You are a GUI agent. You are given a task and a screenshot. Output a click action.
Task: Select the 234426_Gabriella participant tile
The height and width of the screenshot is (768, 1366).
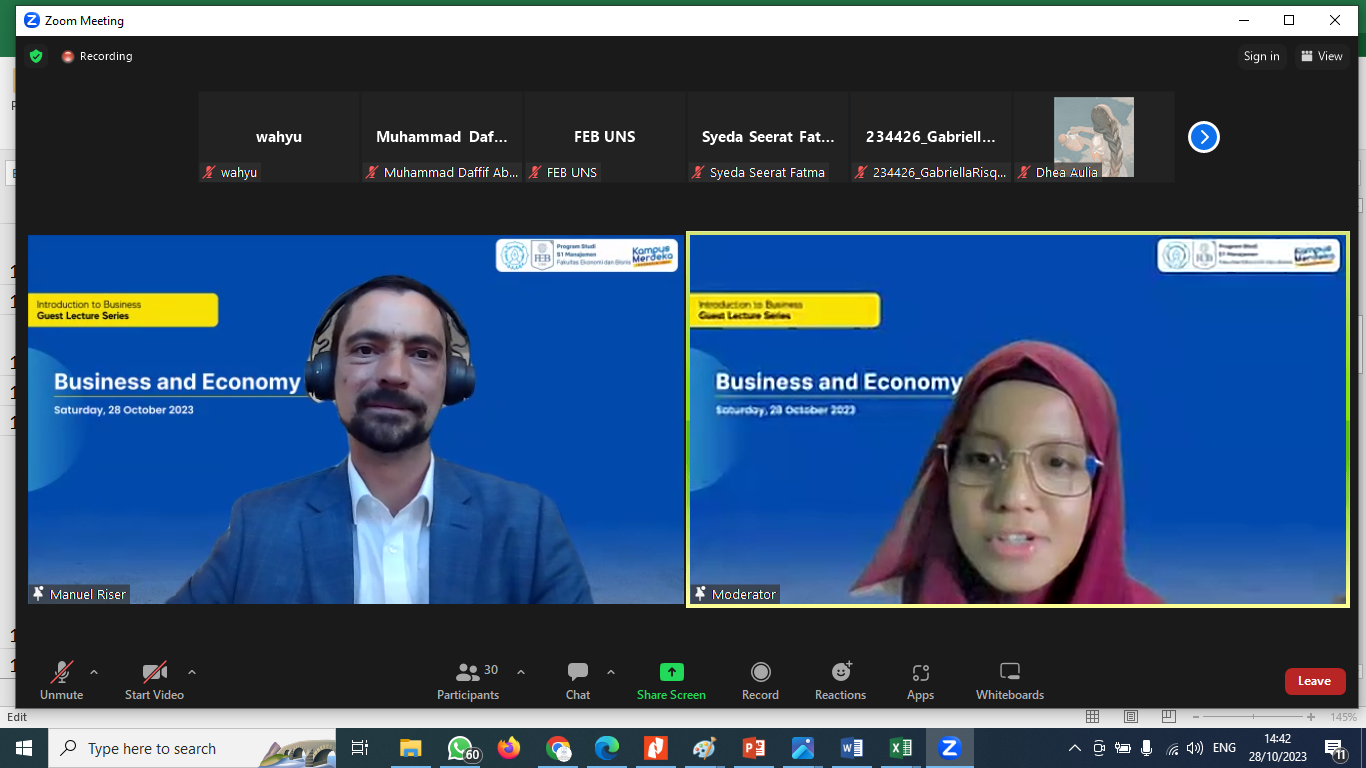click(x=931, y=137)
